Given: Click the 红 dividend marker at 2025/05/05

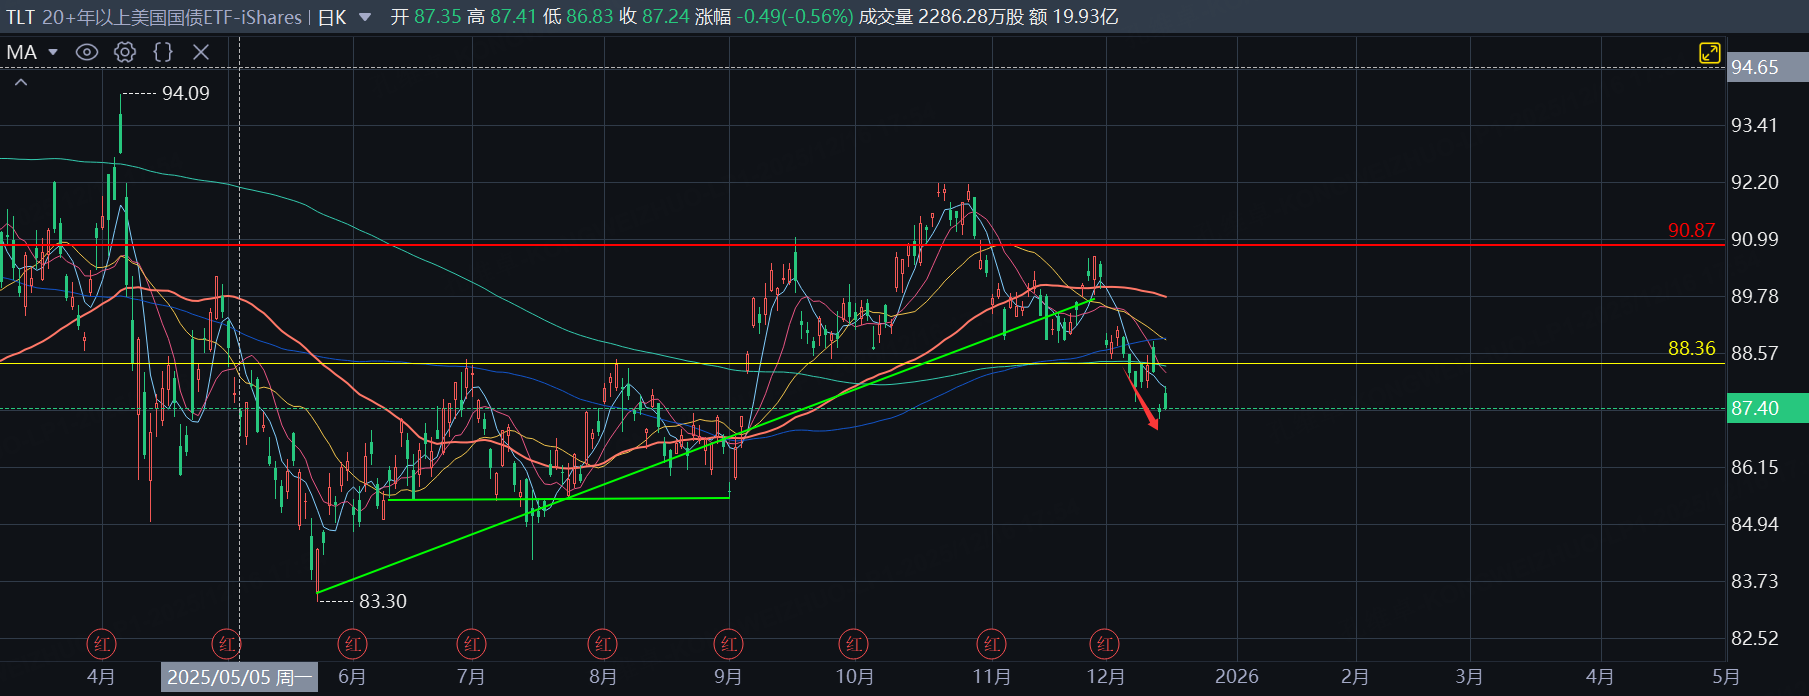Looking at the screenshot, I should tap(227, 645).
